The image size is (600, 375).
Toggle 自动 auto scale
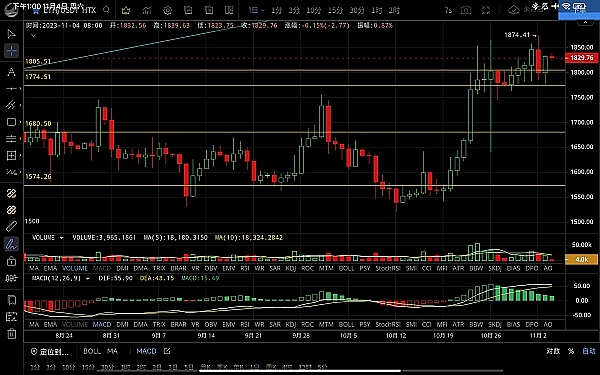tap(589, 351)
